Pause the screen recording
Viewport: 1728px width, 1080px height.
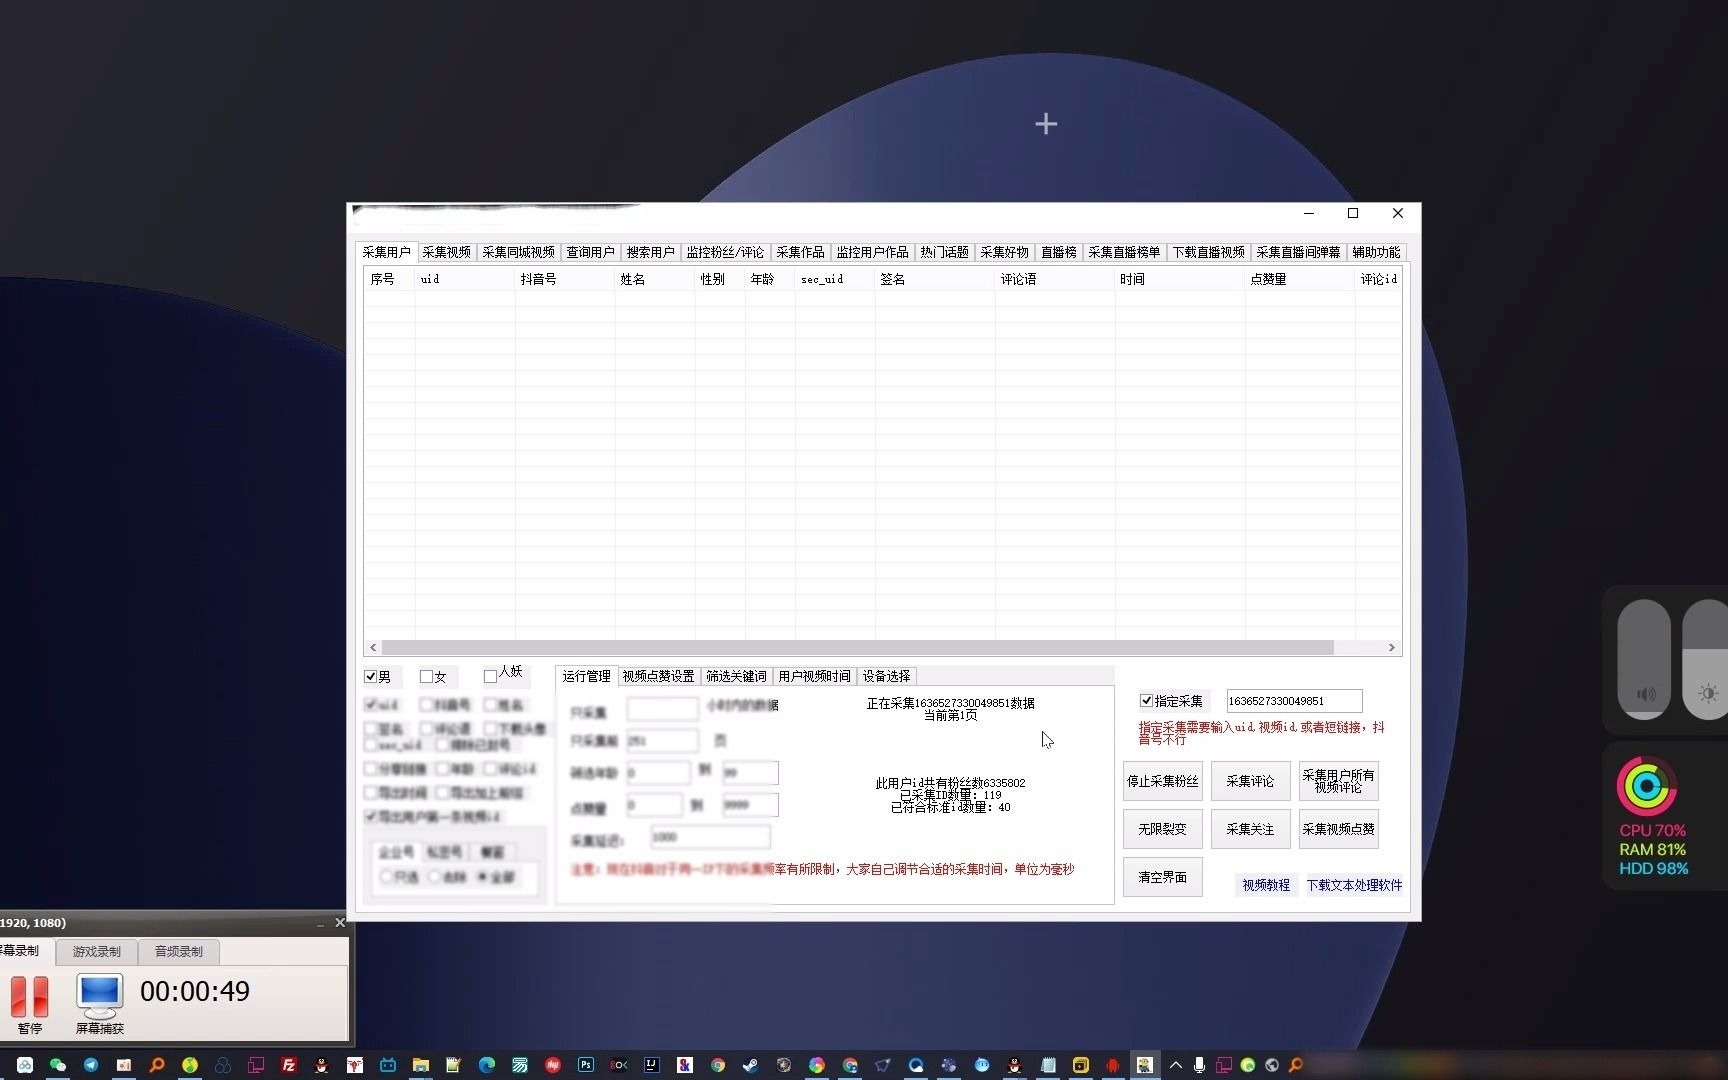(30, 1005)
